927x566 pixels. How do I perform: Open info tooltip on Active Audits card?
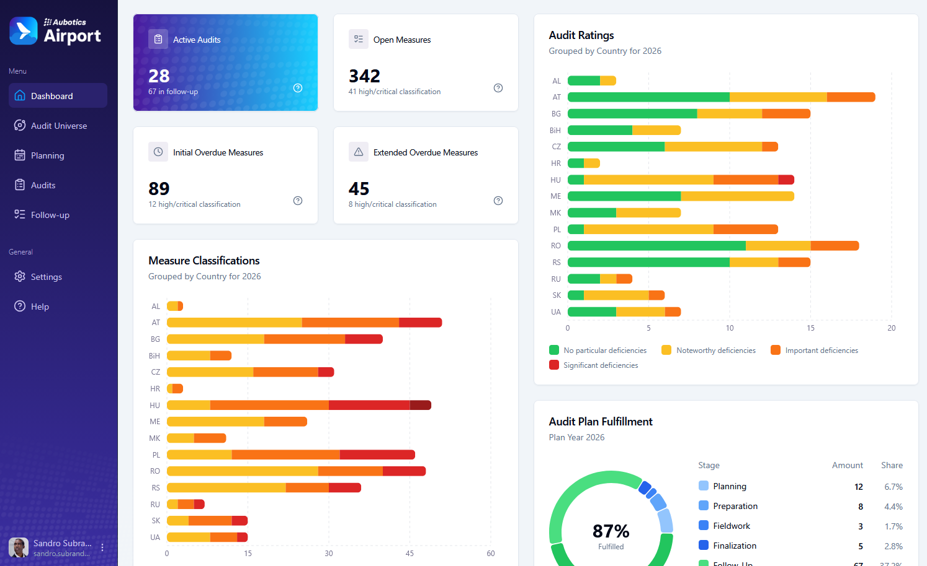pyautogui.click(x=298, y=88)
